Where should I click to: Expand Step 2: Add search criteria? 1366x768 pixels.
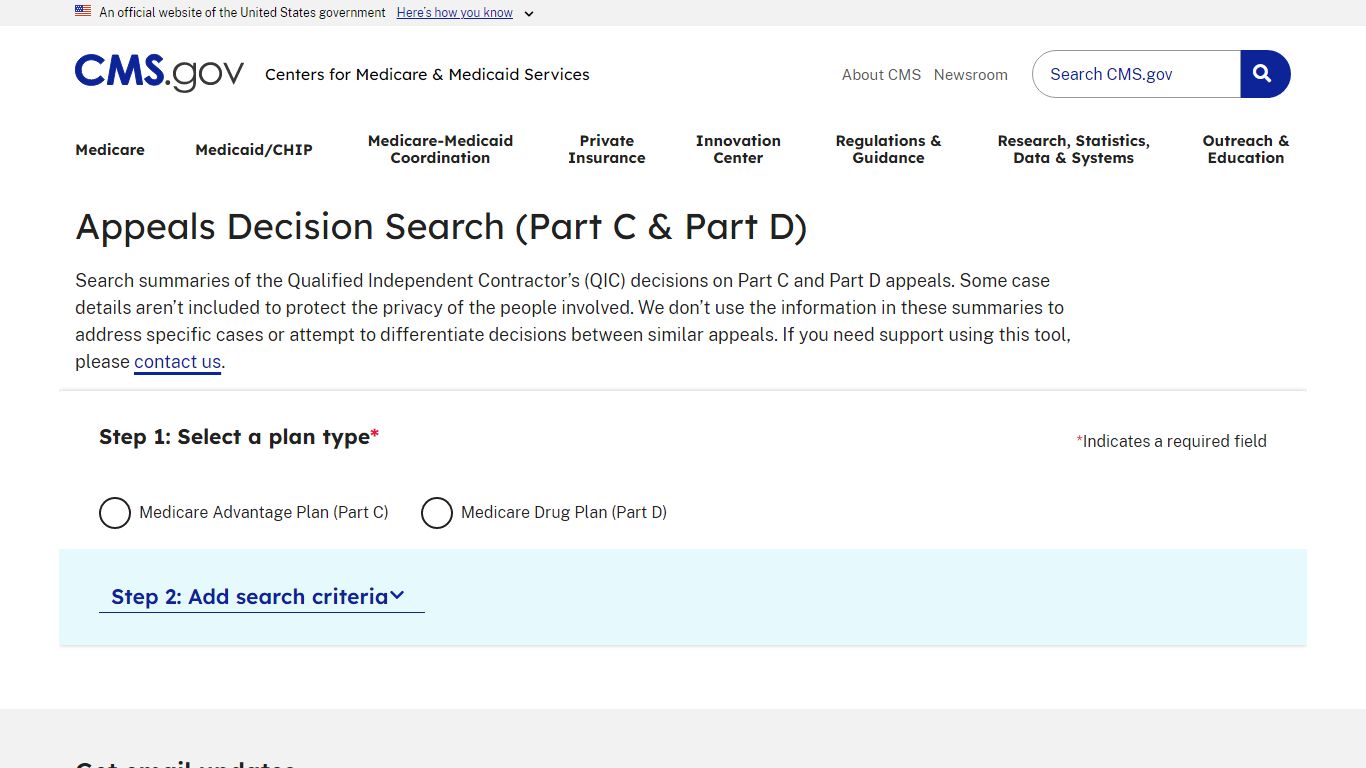pos(261,597)
